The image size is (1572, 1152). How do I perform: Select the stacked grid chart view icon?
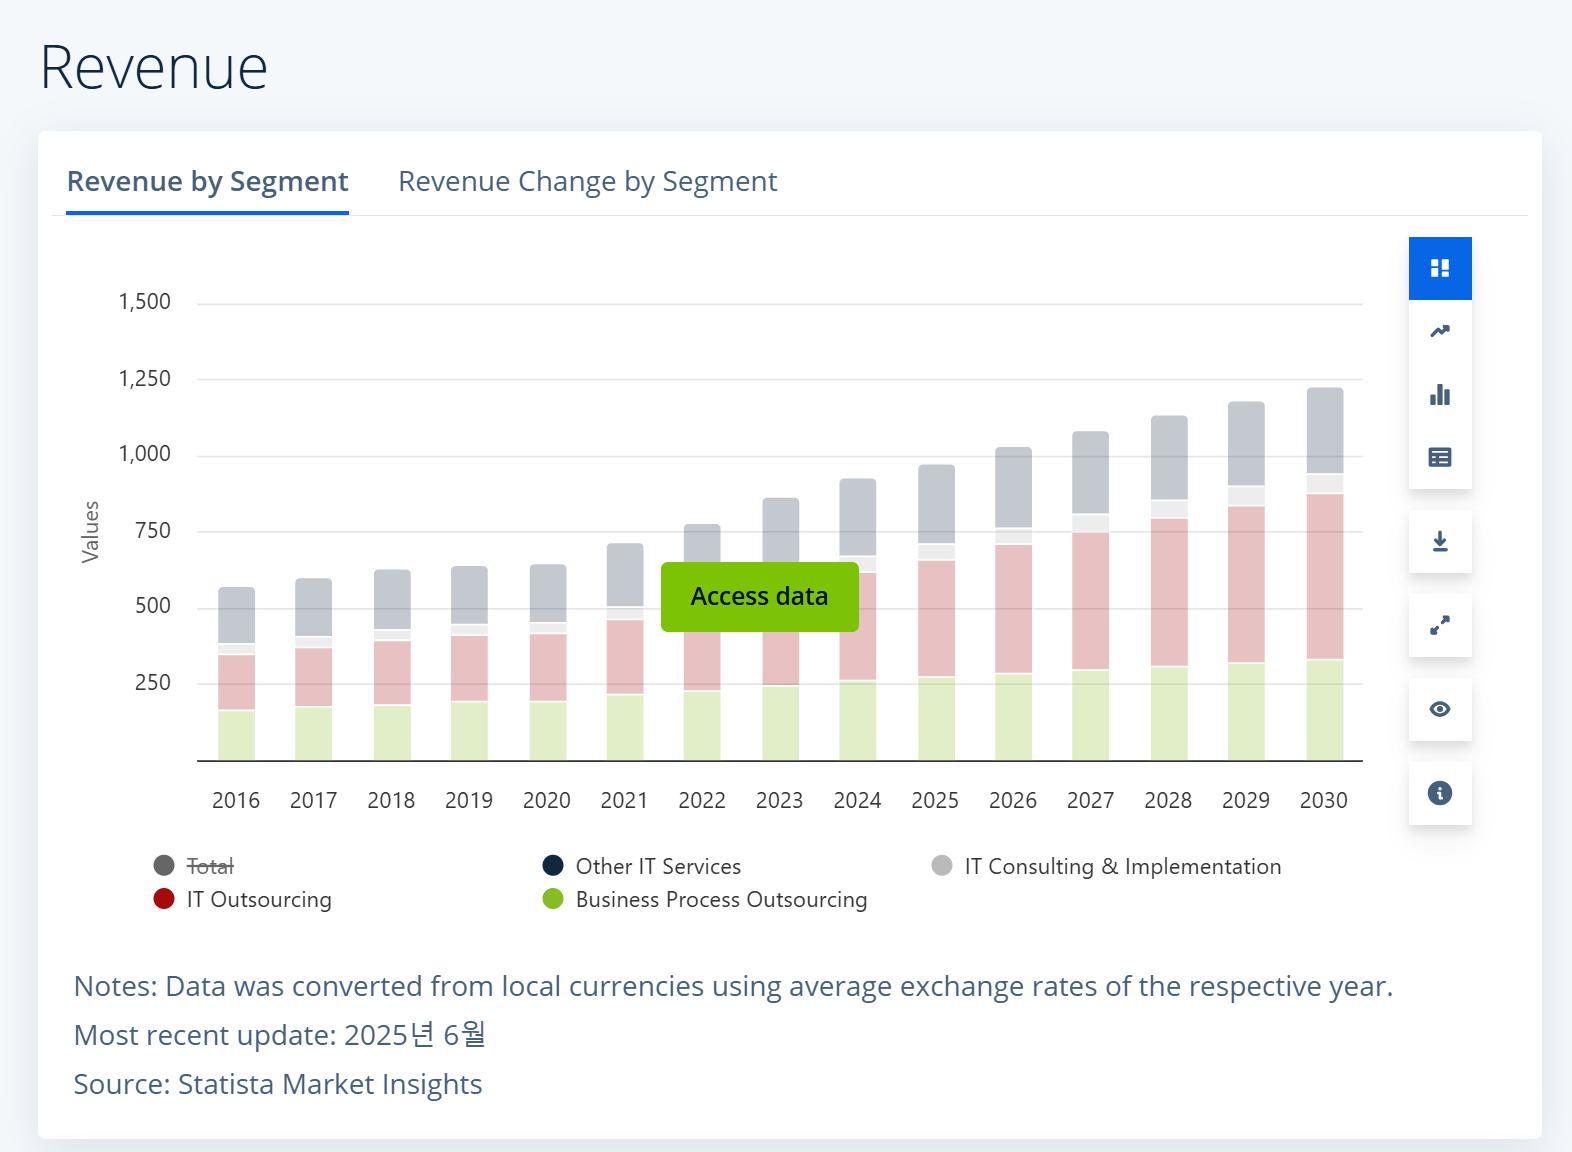click(x=1440, y=268)
